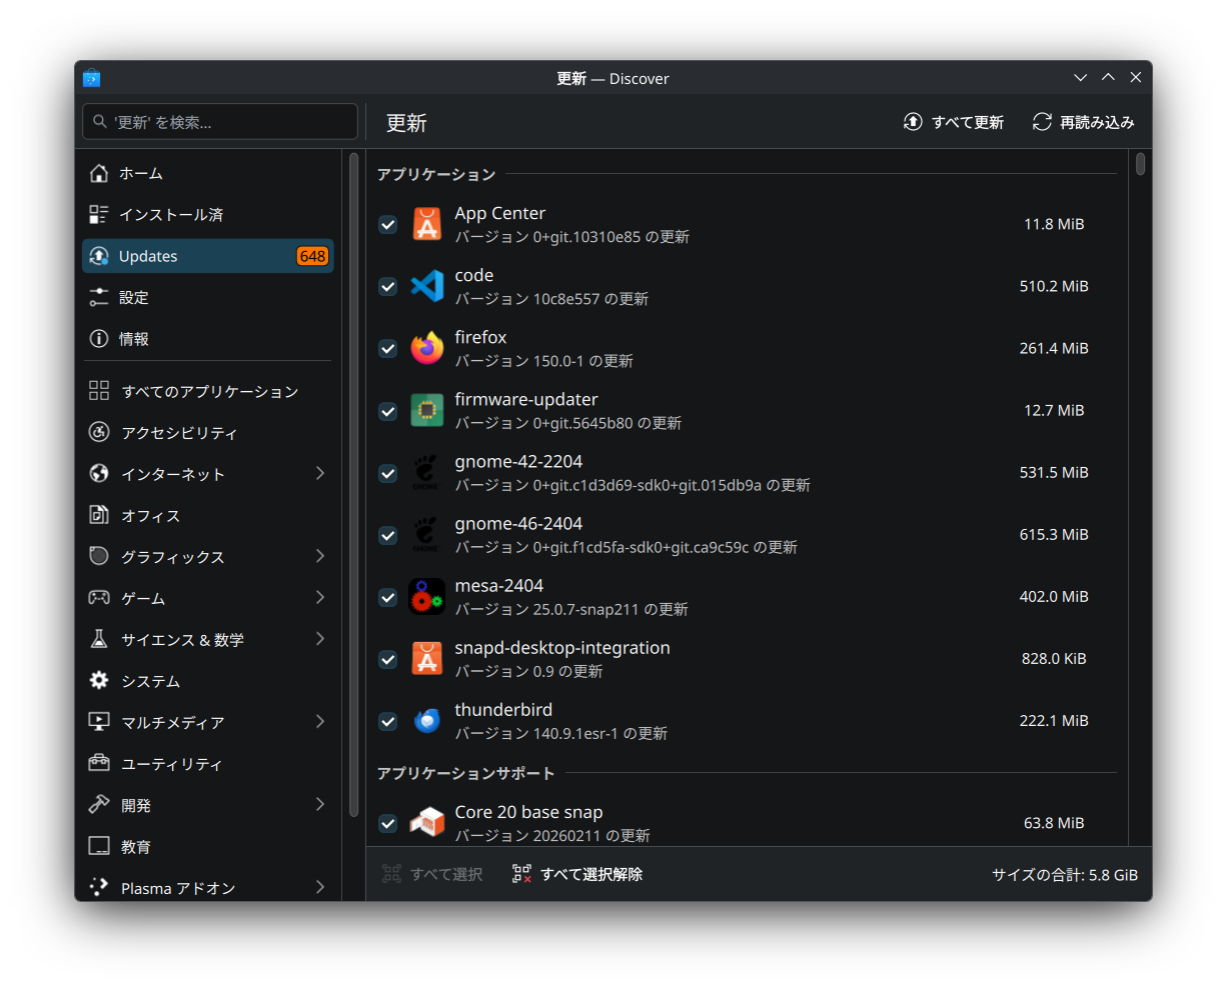Click the firmware-updater chip icon
This screenshot has height=989, width=1226.
click(427, 410)
